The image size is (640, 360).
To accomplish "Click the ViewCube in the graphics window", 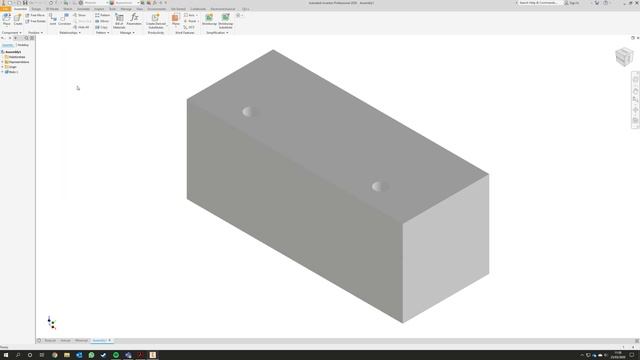I will pyautogui.click(x=624, y=57).
